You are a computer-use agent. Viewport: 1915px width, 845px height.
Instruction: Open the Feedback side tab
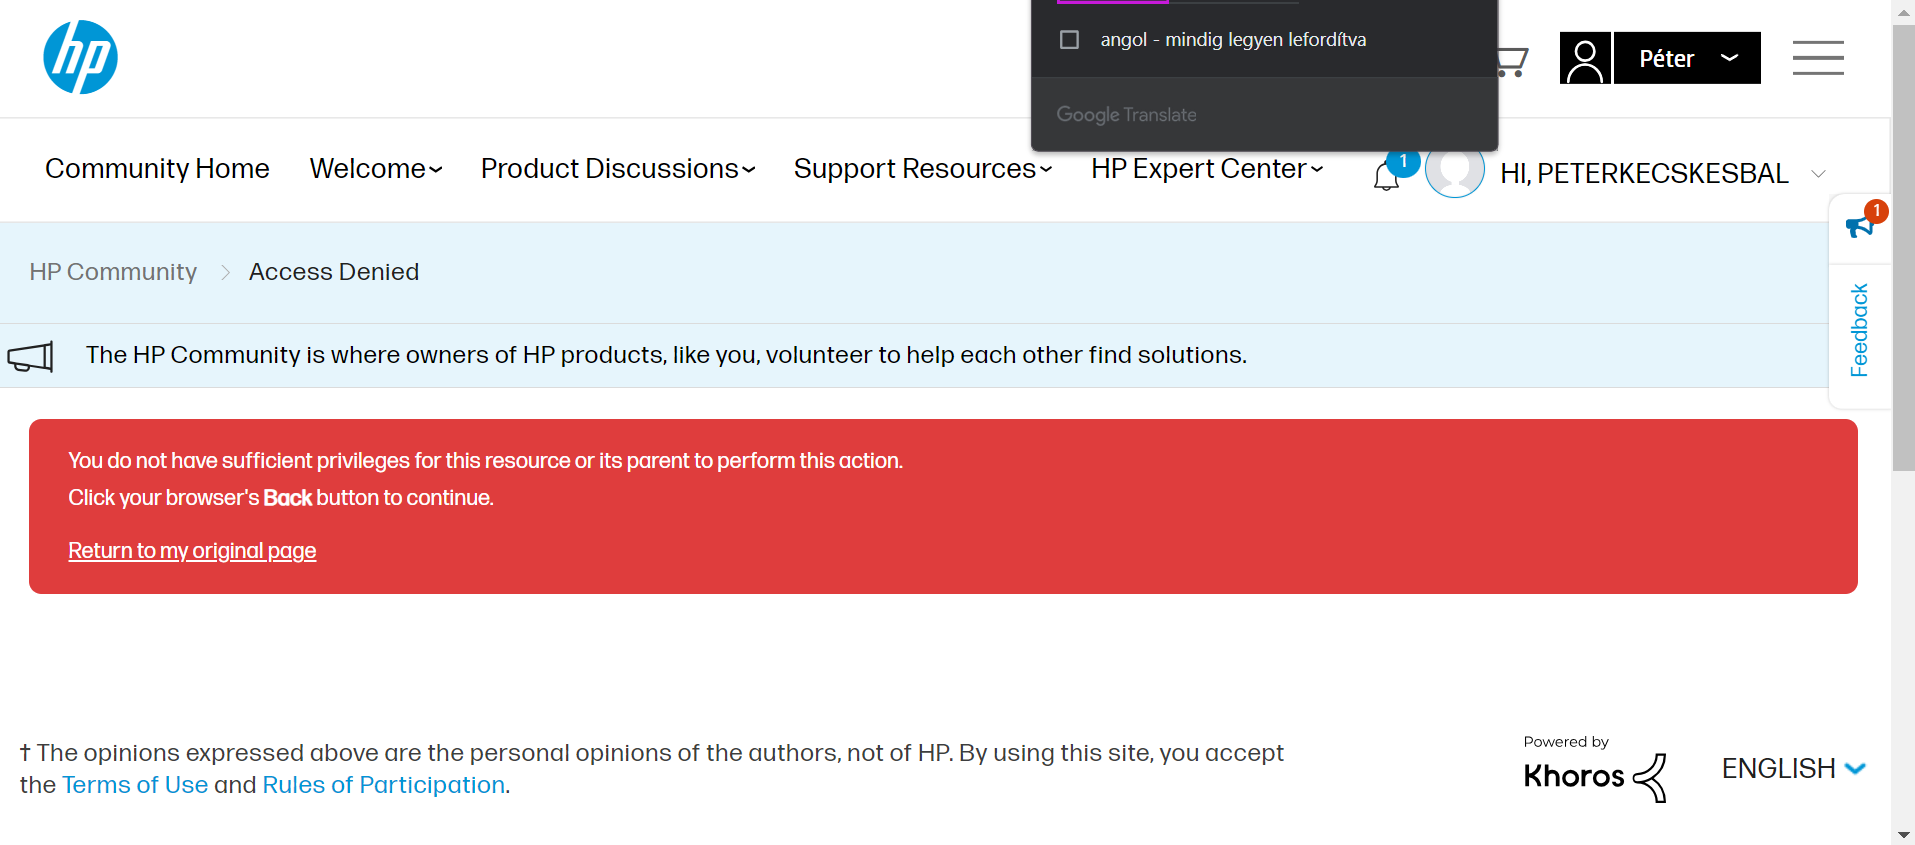tap(1859, 330)
